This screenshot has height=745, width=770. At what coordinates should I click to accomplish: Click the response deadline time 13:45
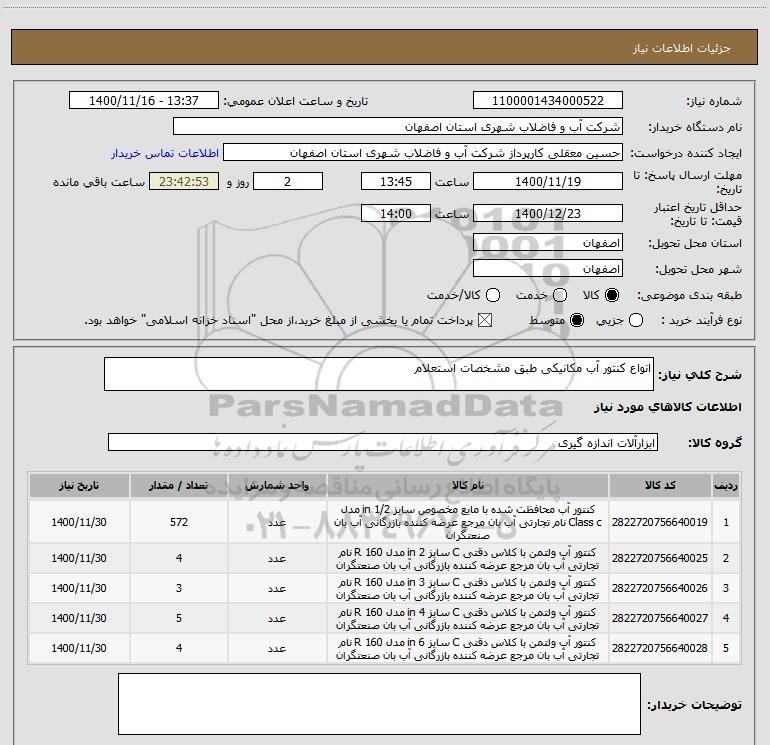point(396,182)
